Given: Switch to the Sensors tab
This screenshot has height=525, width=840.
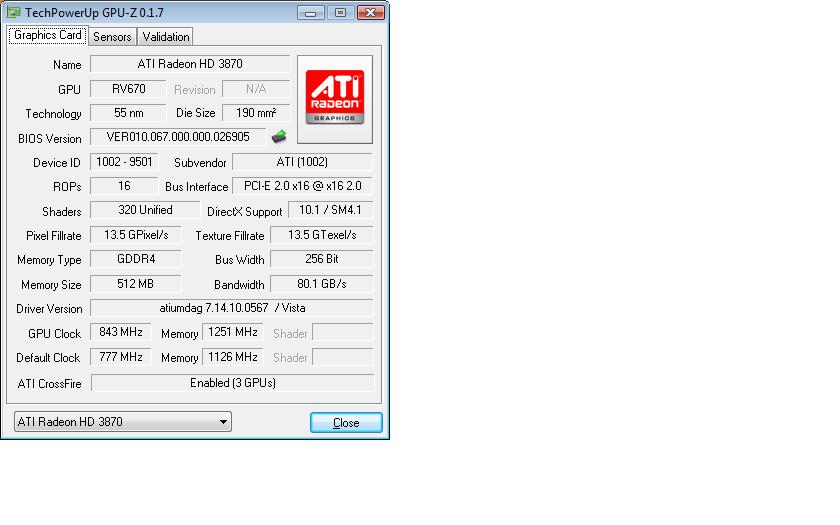Looking at the screenshot, I should [x=112, y=36].
